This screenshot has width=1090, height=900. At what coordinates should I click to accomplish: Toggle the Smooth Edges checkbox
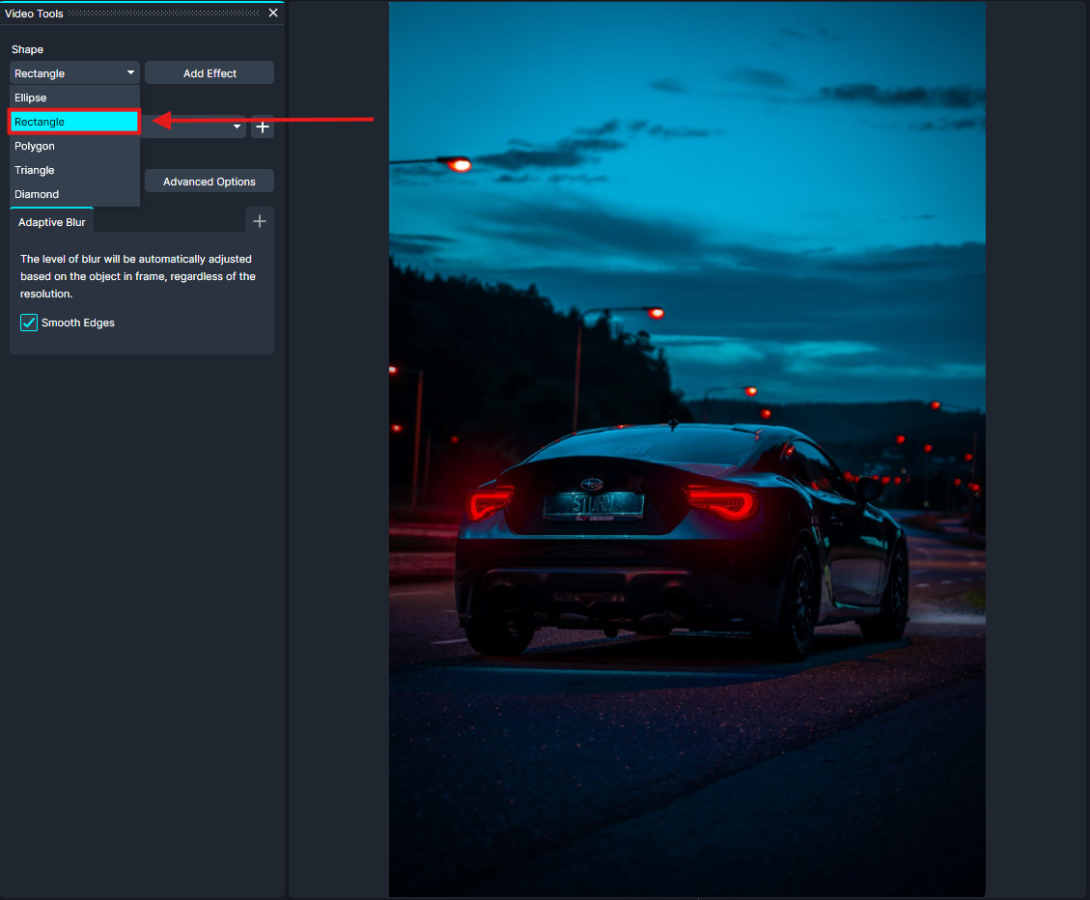point(29,323)
